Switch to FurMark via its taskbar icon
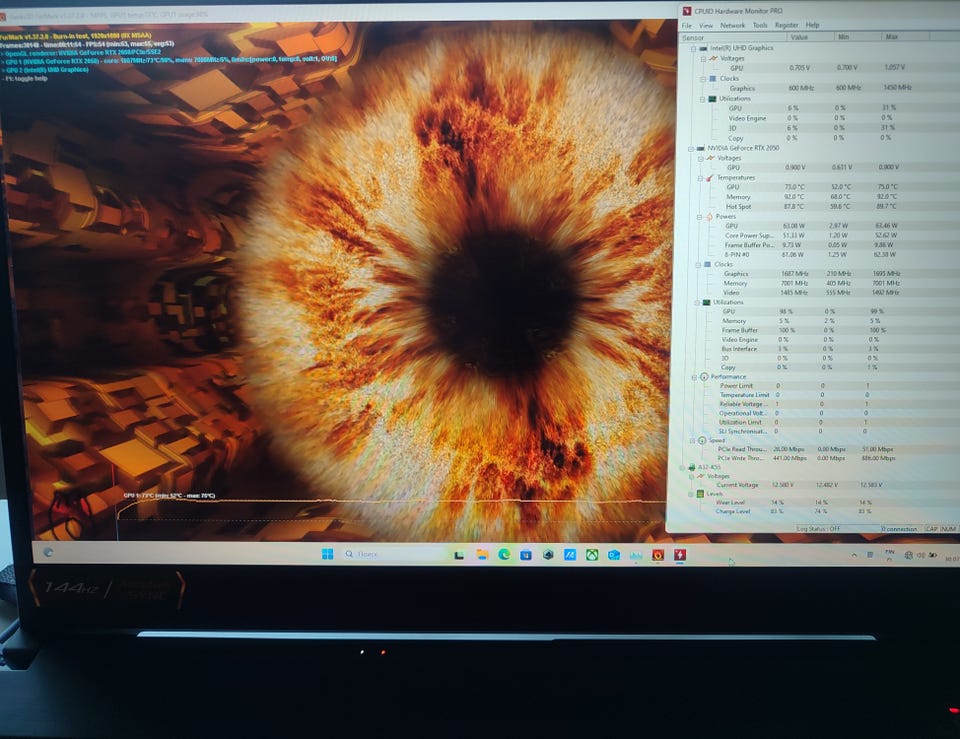Screen dimensions: 960x739 [658, 555]
